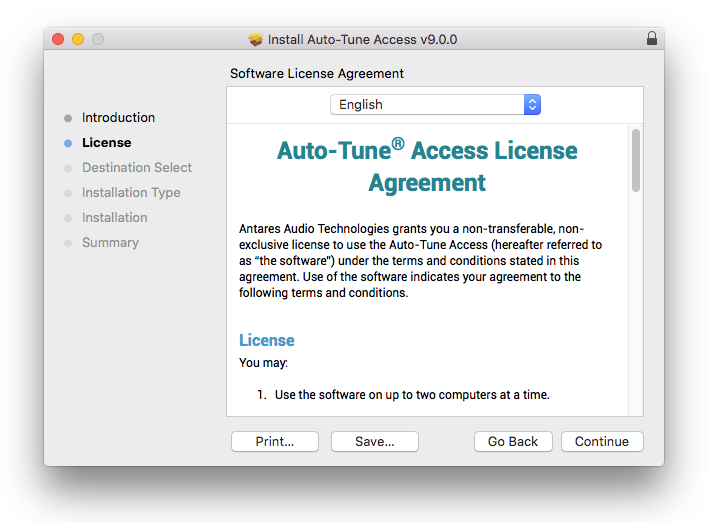Screen dimensions: 708x523
Task: Click the installer package icon in title
Action: (256, 40)
